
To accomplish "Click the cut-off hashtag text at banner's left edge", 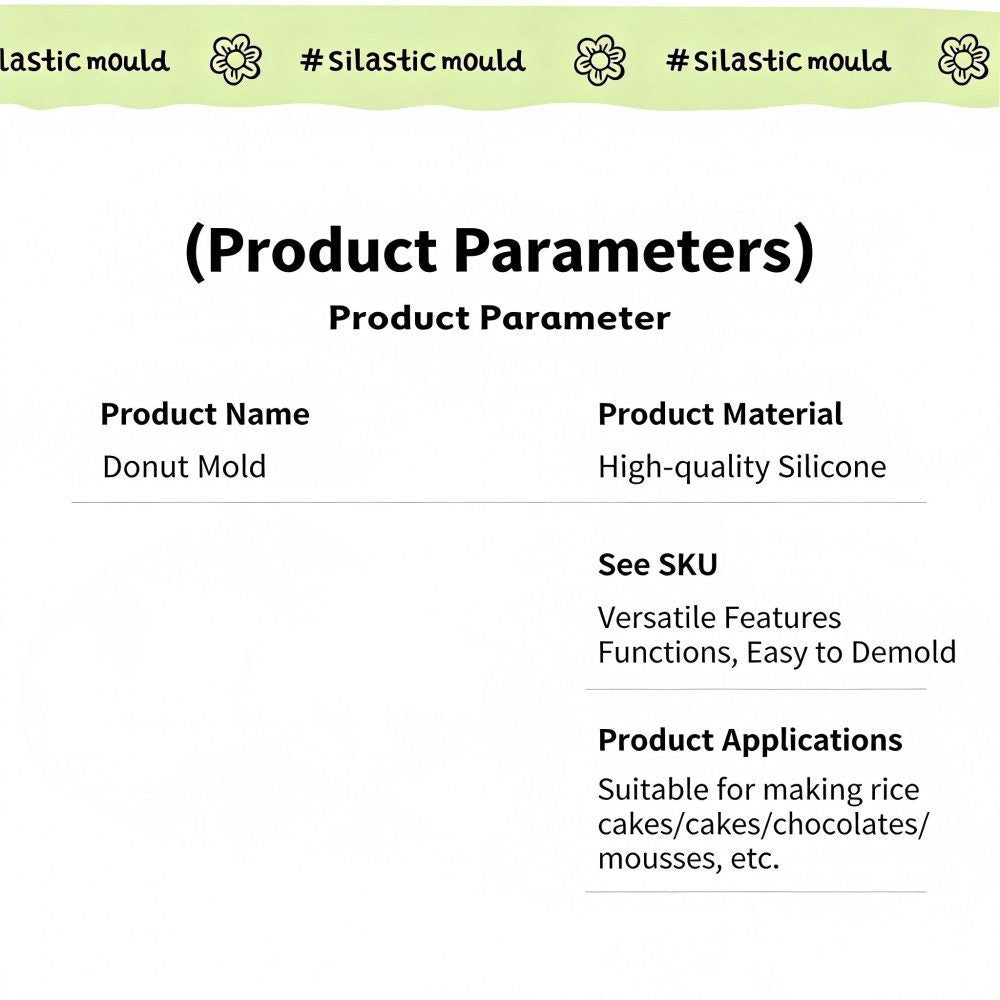I will pos(84,61).
